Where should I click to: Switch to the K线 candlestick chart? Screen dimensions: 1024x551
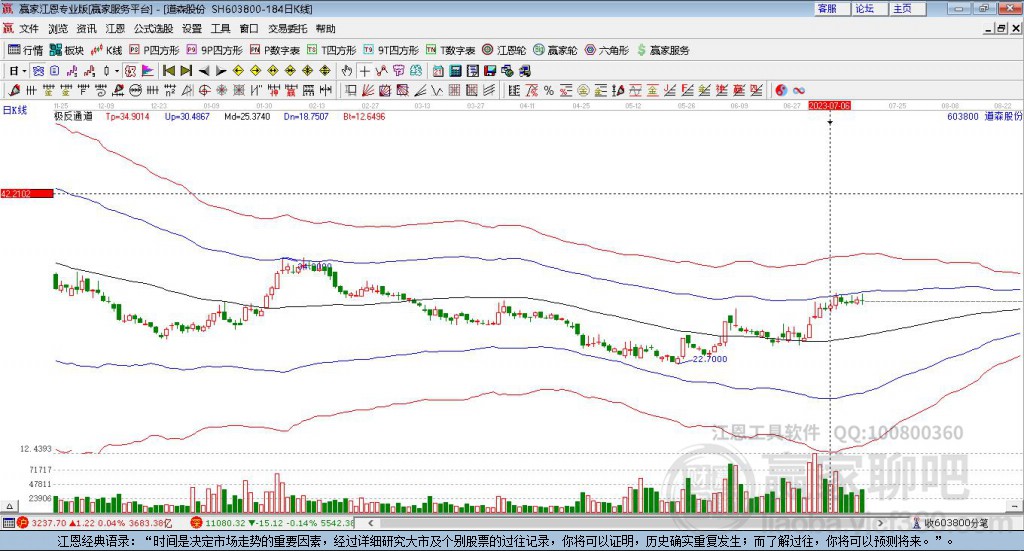tap(107, 49)
